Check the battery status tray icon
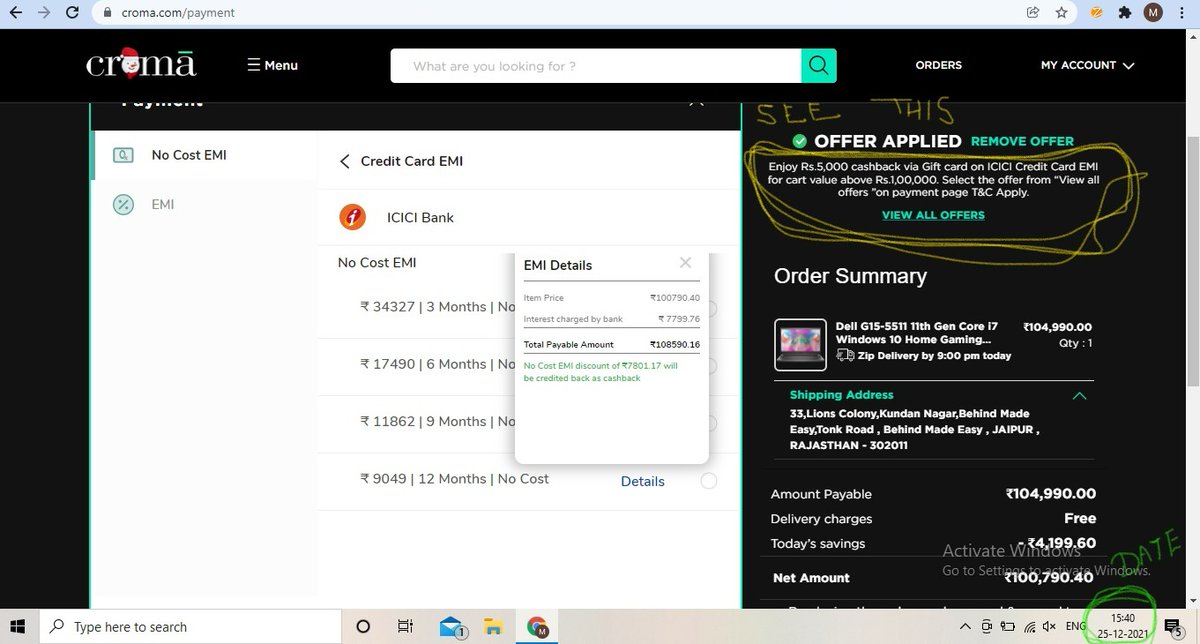1200x644 pixels. point(1006,626)
